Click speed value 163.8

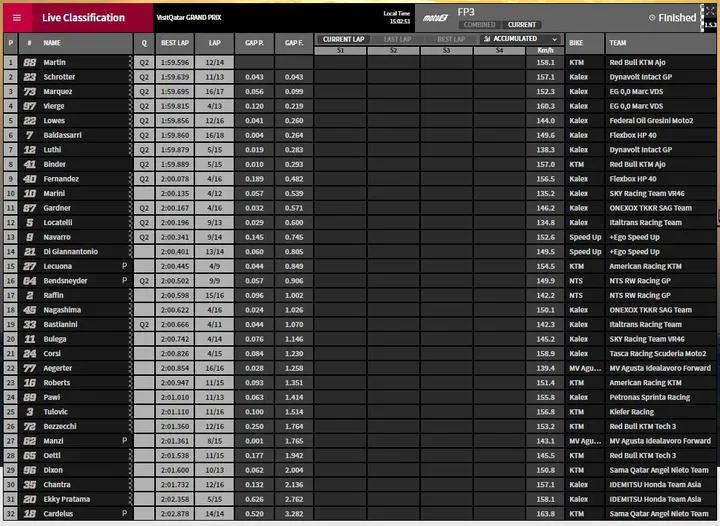[x=546, y=514]
